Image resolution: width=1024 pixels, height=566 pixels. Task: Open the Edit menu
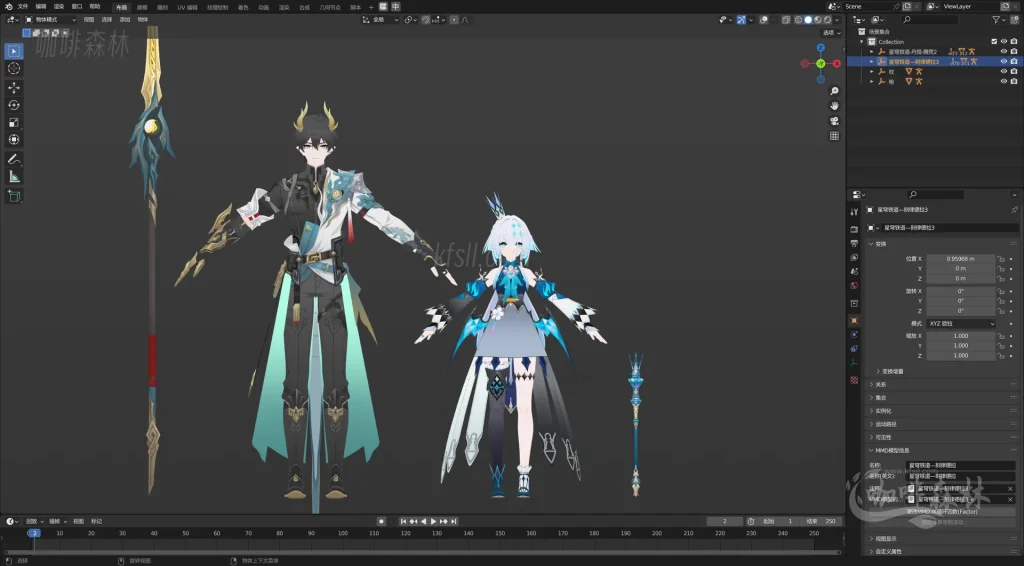tap(40, 7)
